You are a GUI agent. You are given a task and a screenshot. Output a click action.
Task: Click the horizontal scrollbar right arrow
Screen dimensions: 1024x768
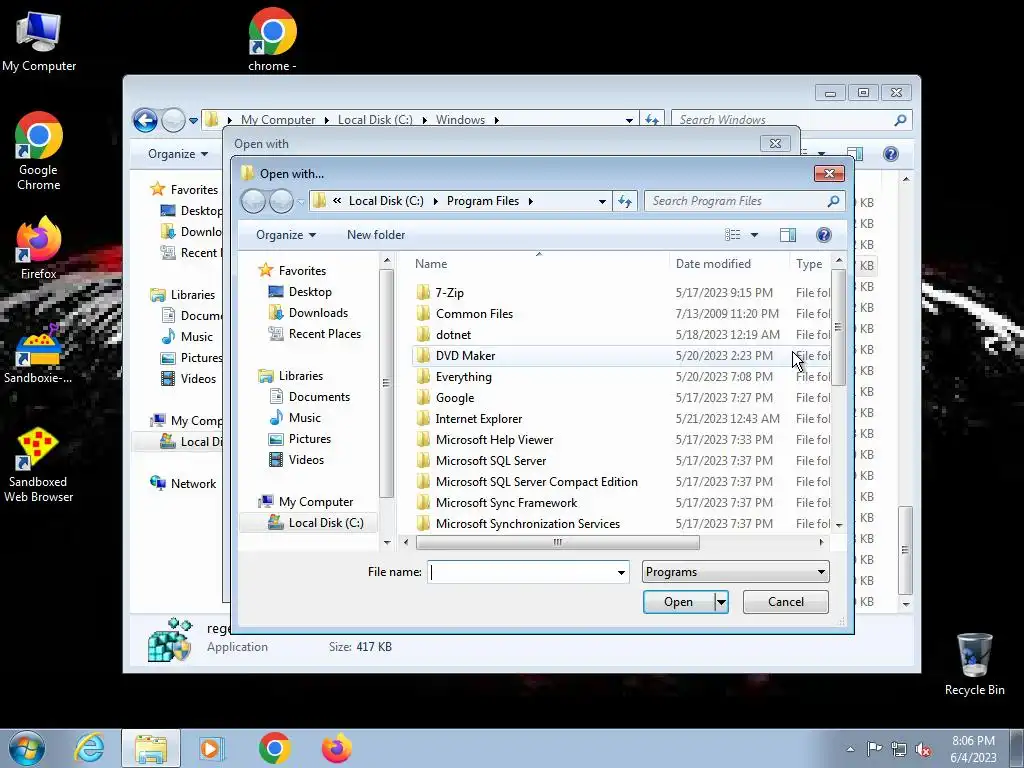[822, 542]
